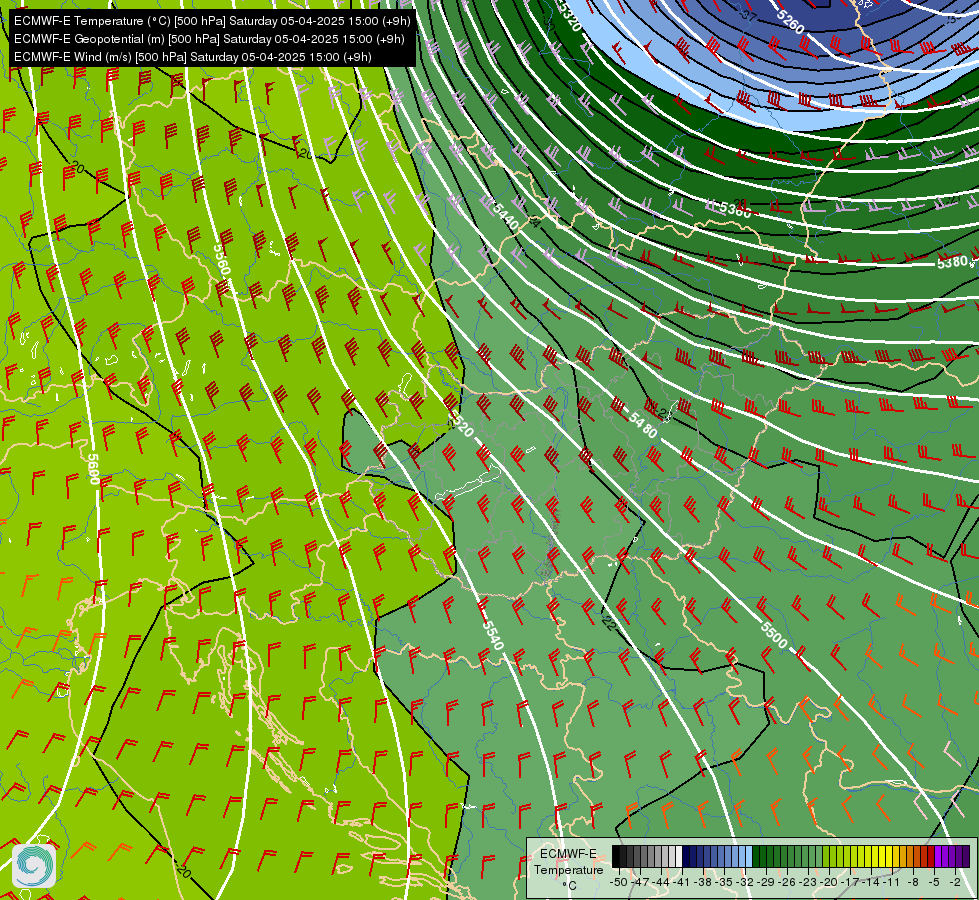Click the -29 legend tick label

tap(766, 882)
